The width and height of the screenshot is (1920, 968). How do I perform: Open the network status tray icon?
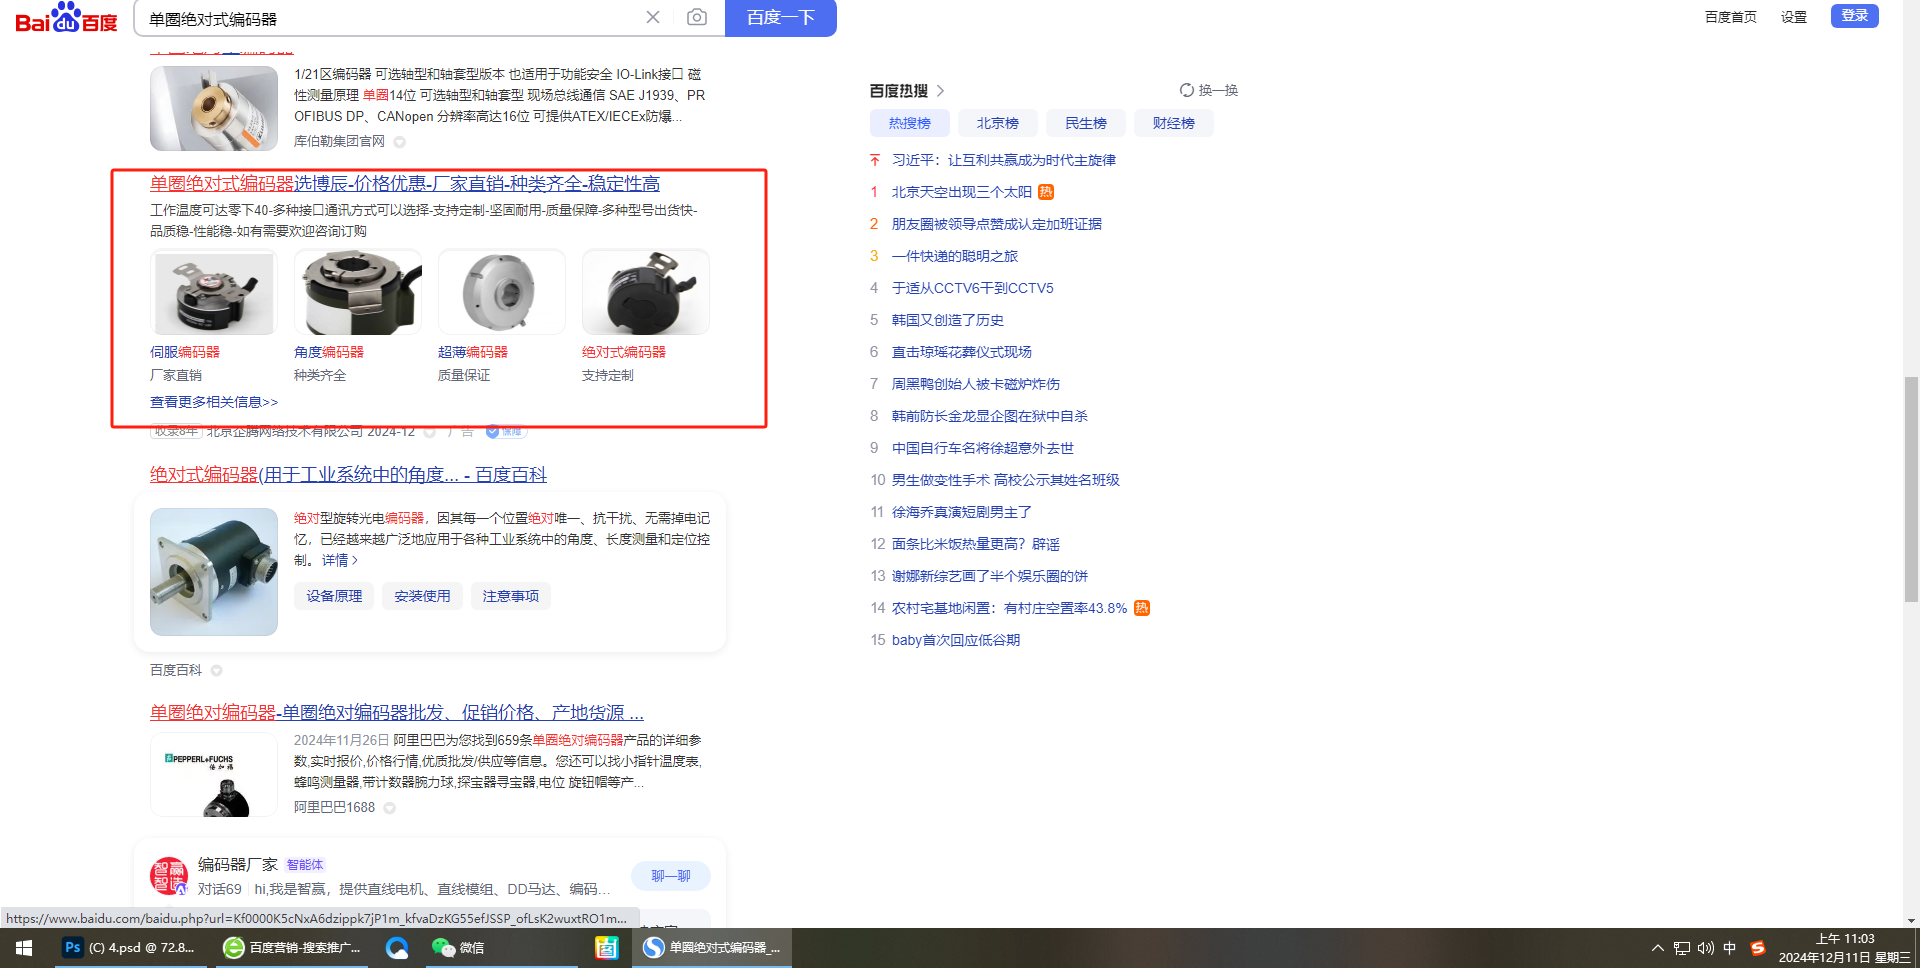[1682, 948]
